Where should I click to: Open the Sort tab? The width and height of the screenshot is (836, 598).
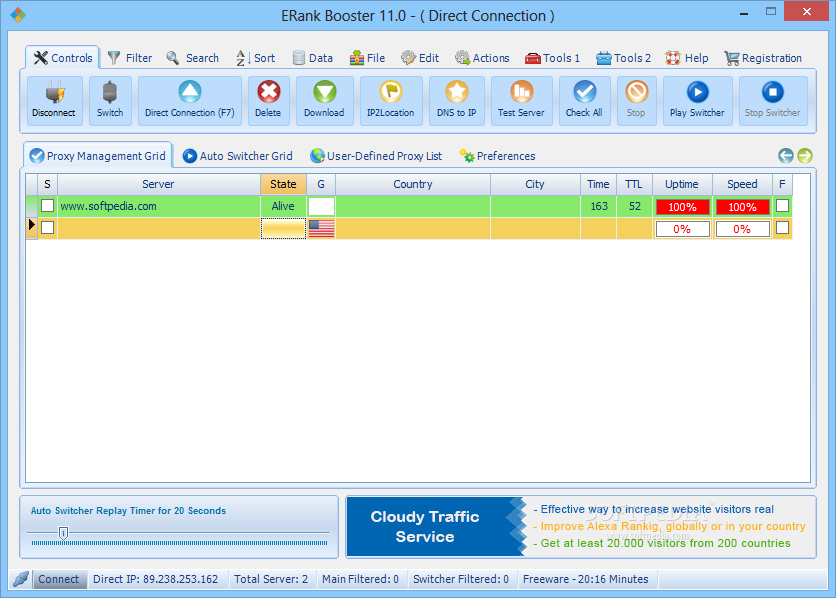tap(255, 58)
